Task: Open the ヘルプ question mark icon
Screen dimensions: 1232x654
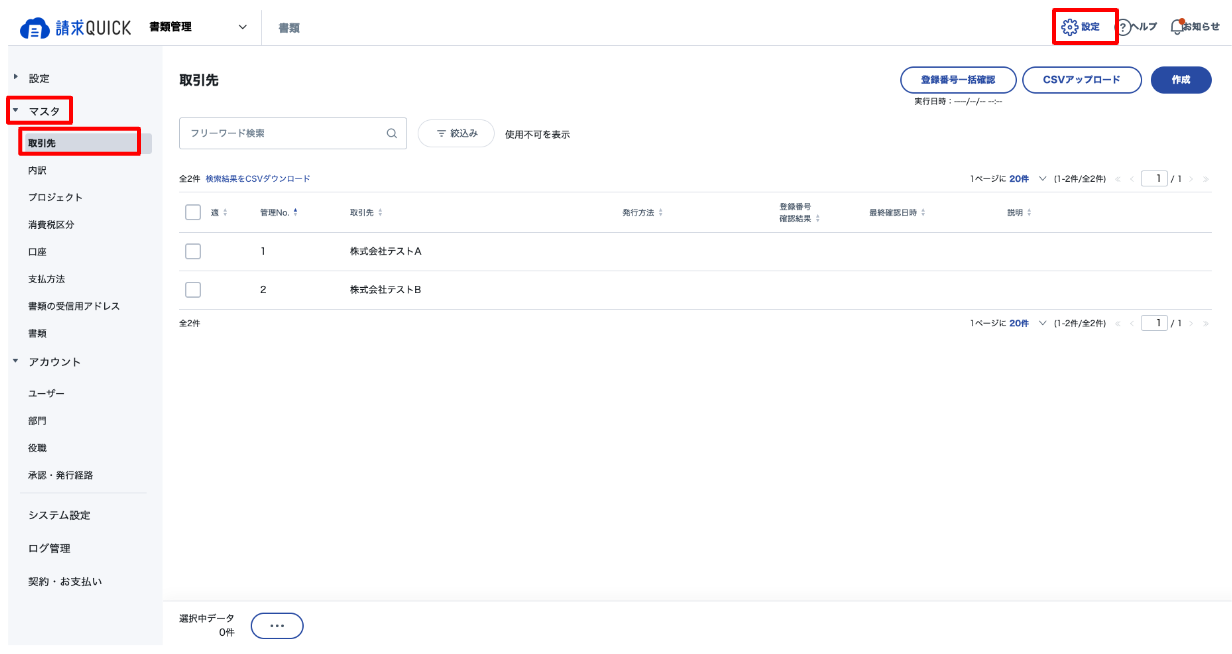Action: pyautogui.click(x=1123, y=28)
